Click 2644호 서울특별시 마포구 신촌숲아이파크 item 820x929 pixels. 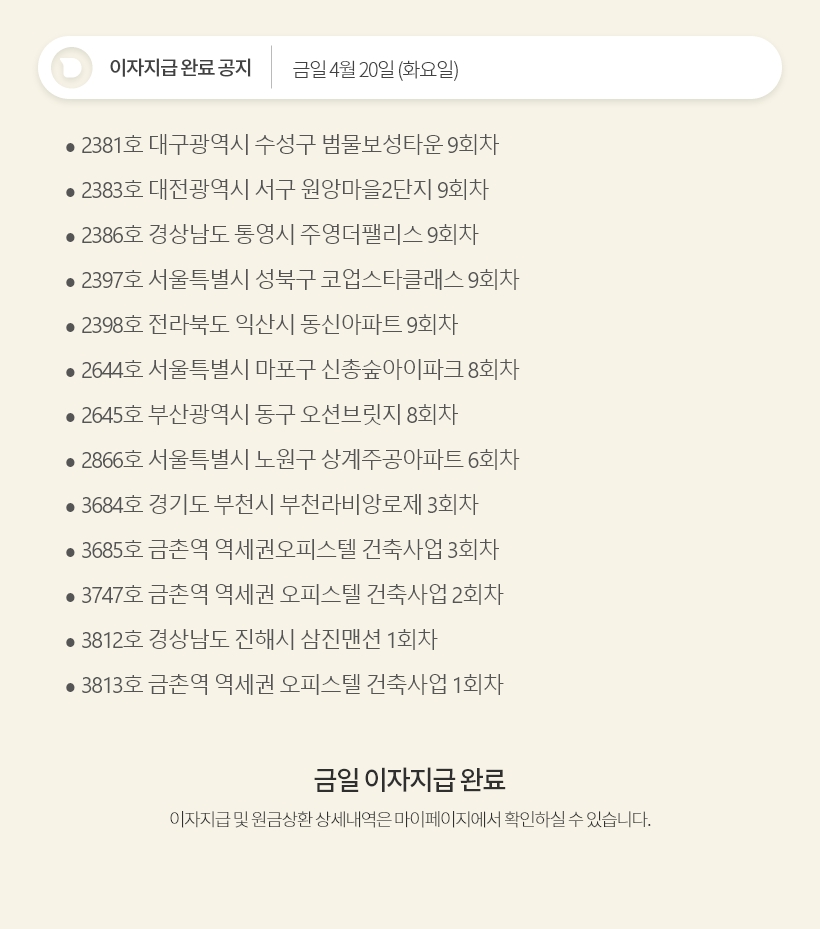pos(299,370)
